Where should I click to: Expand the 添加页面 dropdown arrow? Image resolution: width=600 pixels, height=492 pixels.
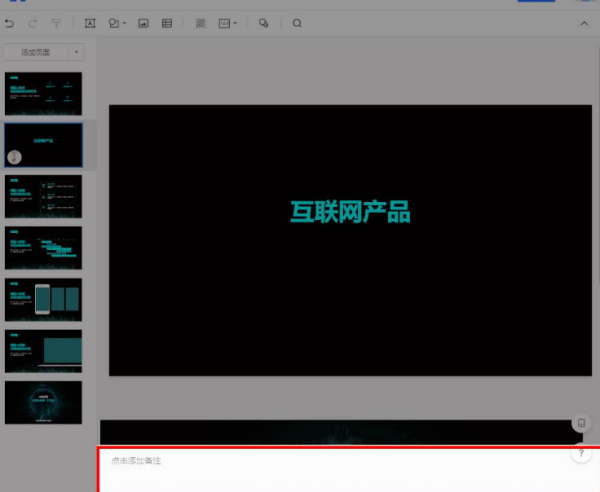76,52
